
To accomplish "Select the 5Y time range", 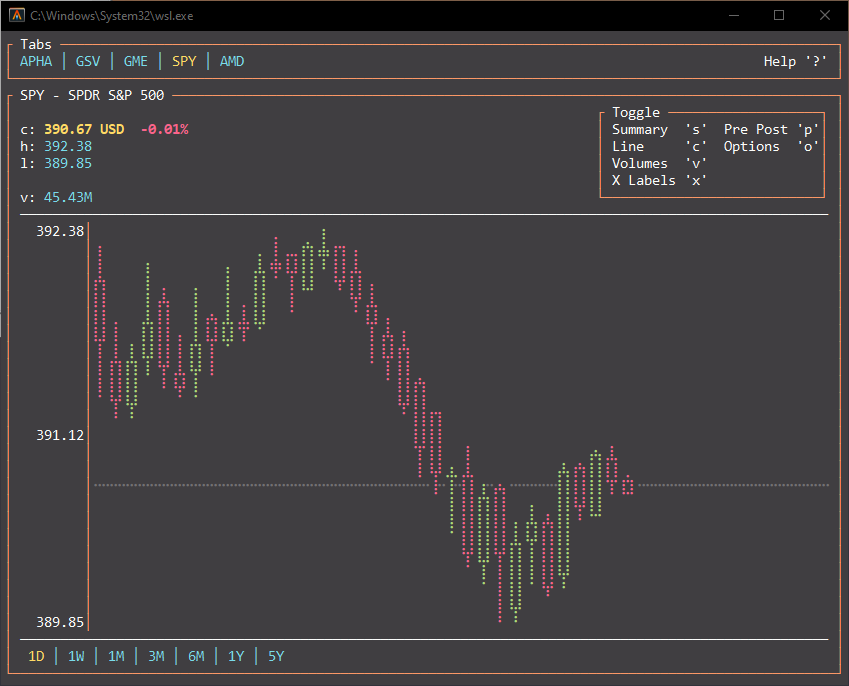I will pos(276,656).
